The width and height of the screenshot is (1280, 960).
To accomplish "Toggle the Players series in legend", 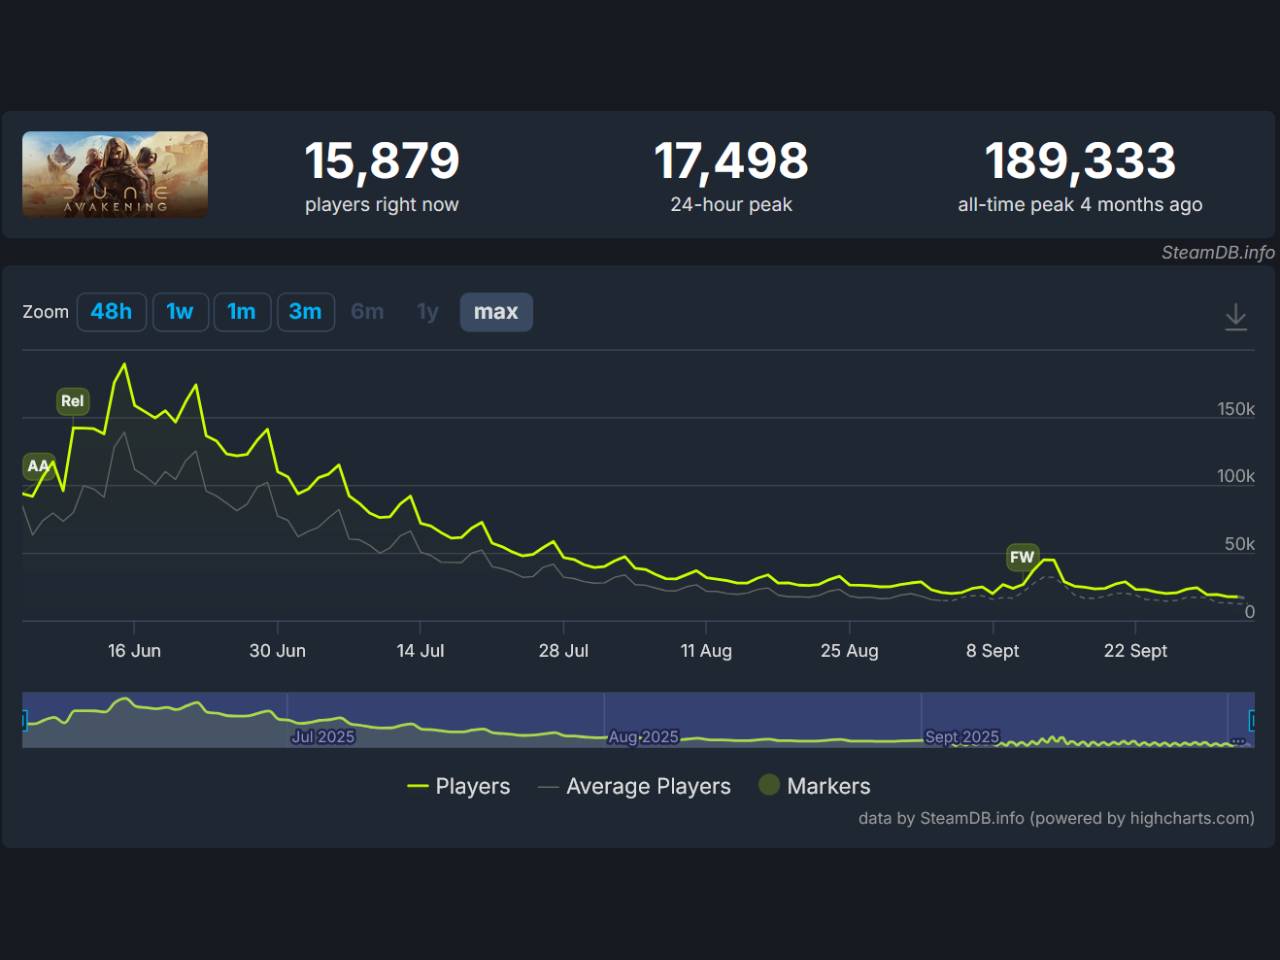I will tap(459, 786).
